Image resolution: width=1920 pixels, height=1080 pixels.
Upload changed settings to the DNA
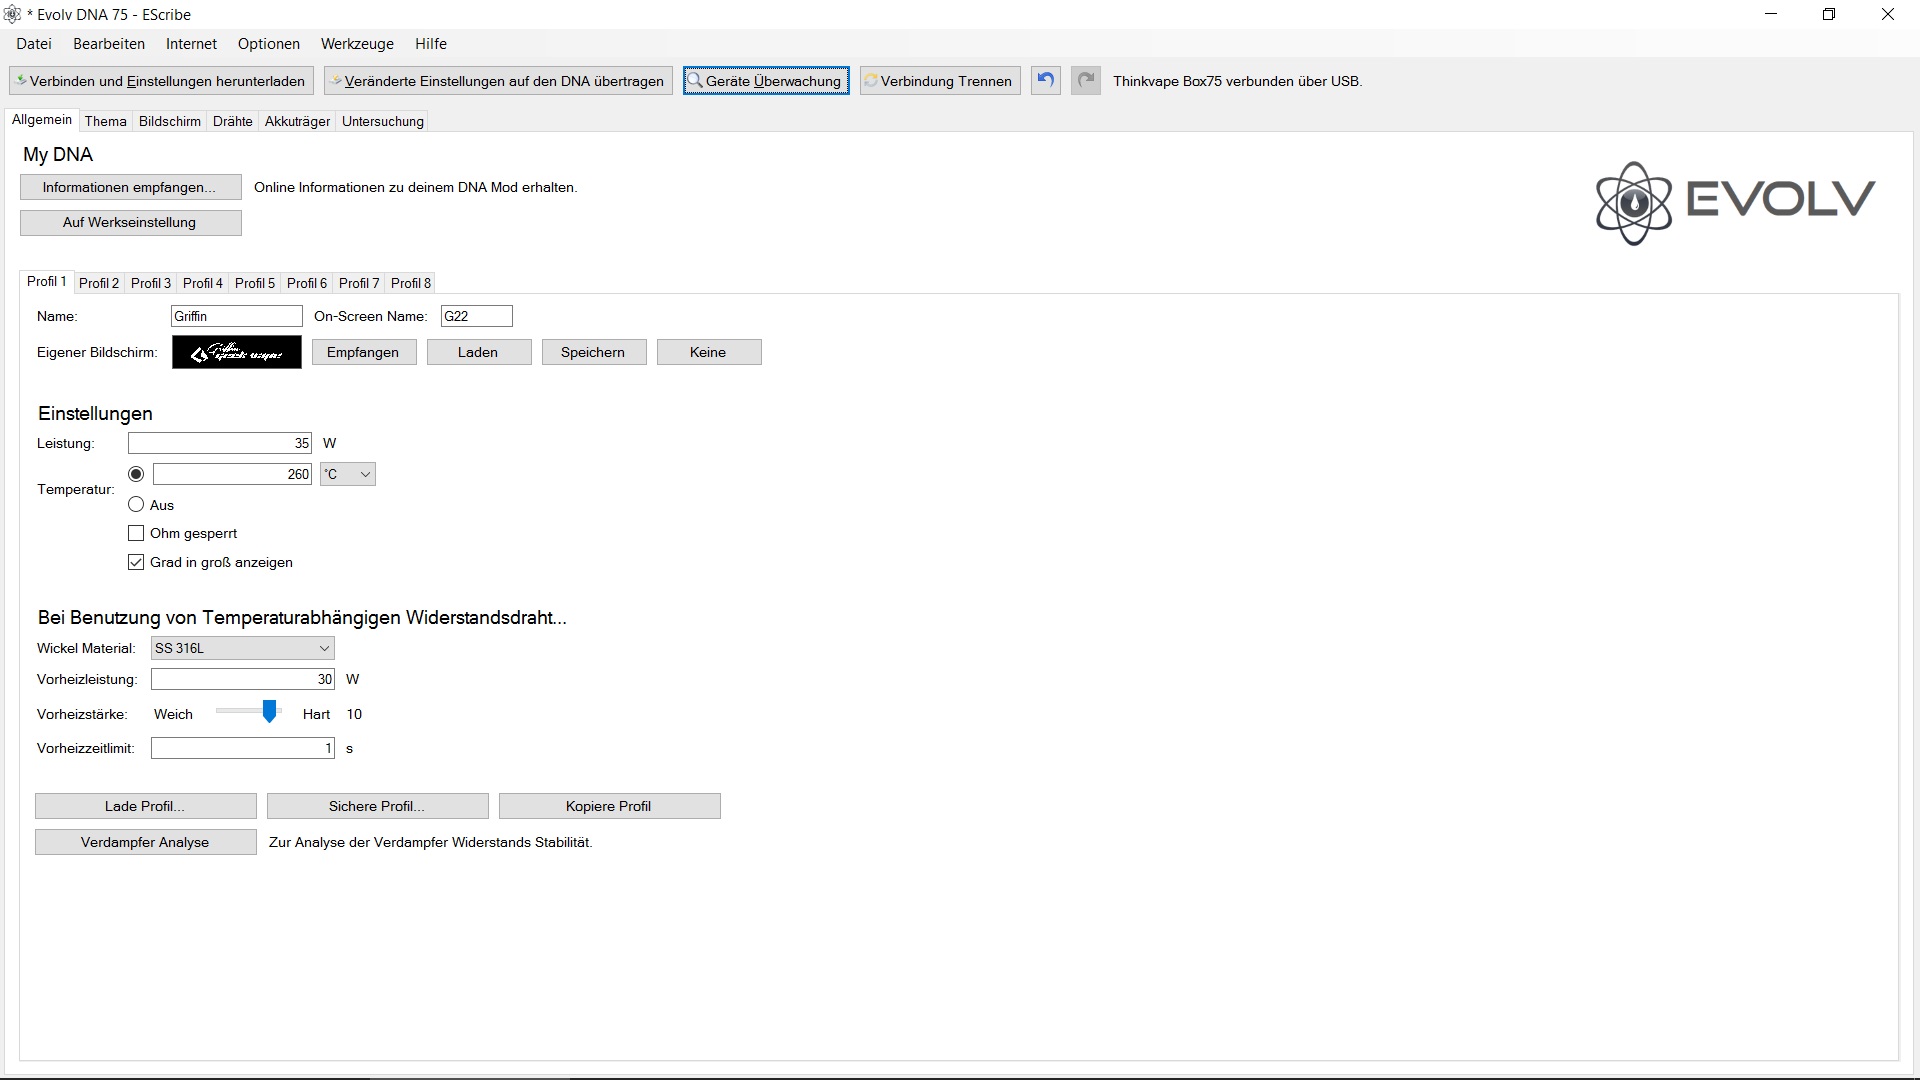pos(498,81)
